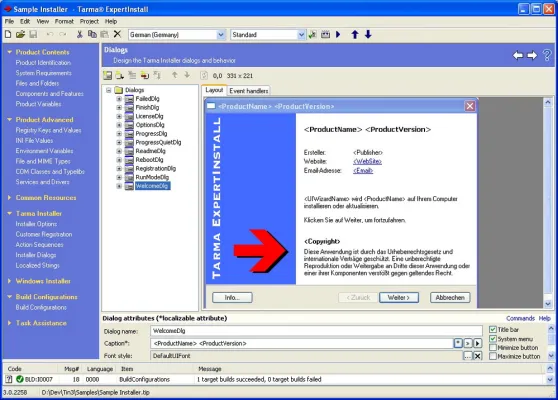Enable the Minimize button checkbox
Viewport: 558px width, 400px height.
click(x=493, y=347)
